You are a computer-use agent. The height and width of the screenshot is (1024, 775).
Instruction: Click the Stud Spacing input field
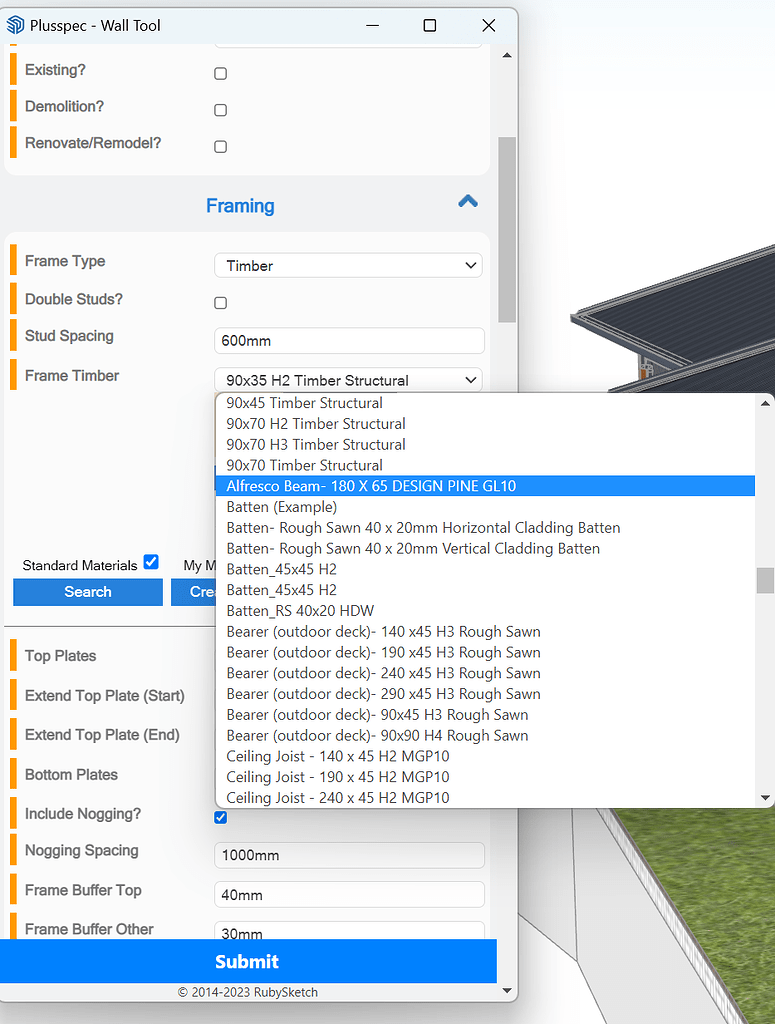click(348, 340)
